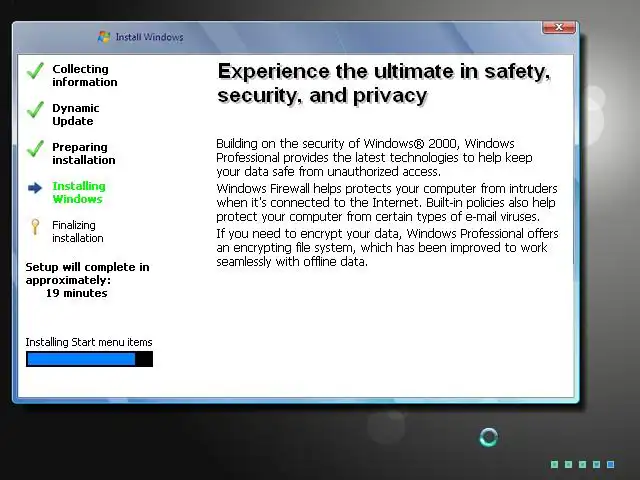Click the paragraph about Windows 2000 security
The width and height of the screenshot is (640, 480).
[x=374, y=158]
